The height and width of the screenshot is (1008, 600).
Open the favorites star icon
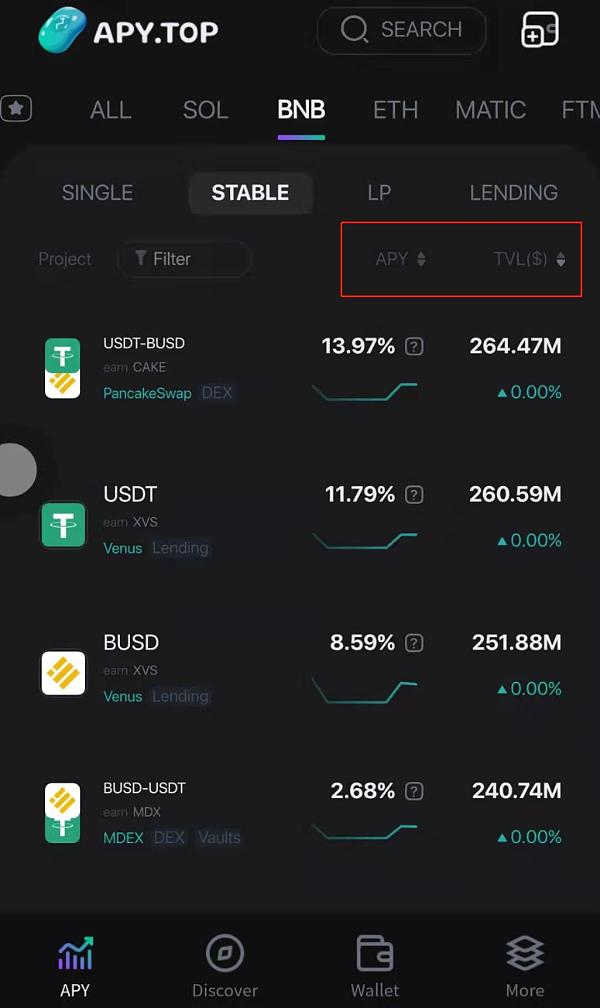pyautogui.click(x=16, y=108)
